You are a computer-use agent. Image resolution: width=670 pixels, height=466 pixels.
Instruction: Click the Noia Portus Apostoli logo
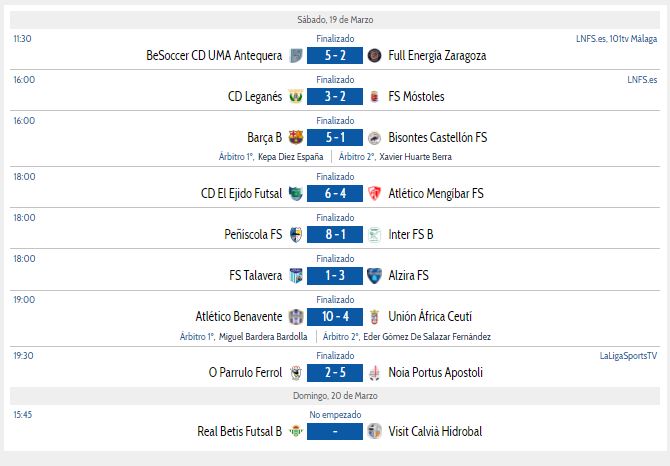[375, 373]
